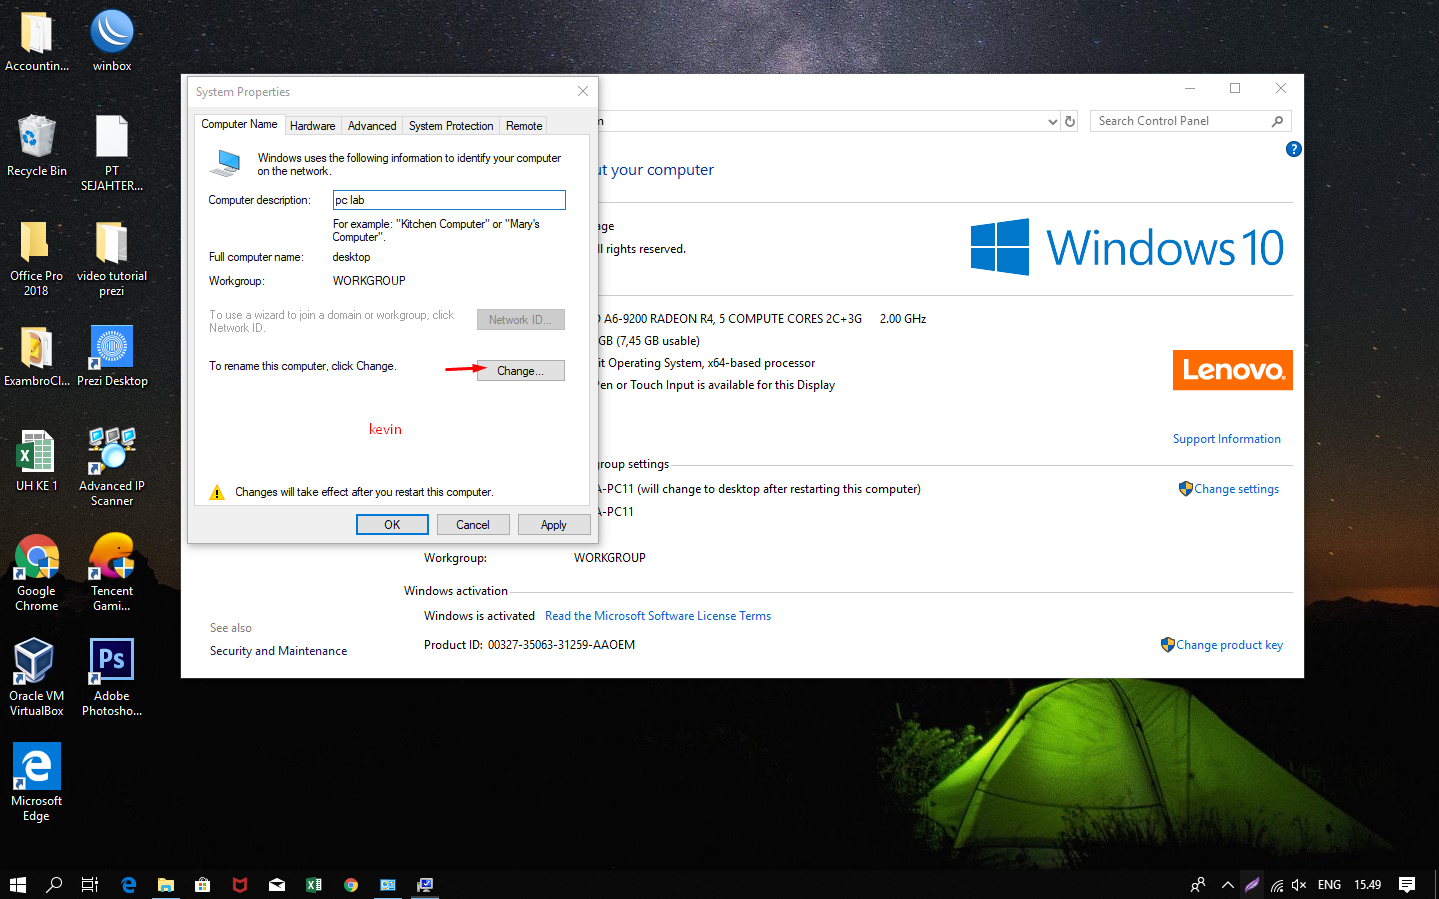
Task: Unmute audio via the speaker tray icon
Action: pyautogui.click(x=1298, y=885)
